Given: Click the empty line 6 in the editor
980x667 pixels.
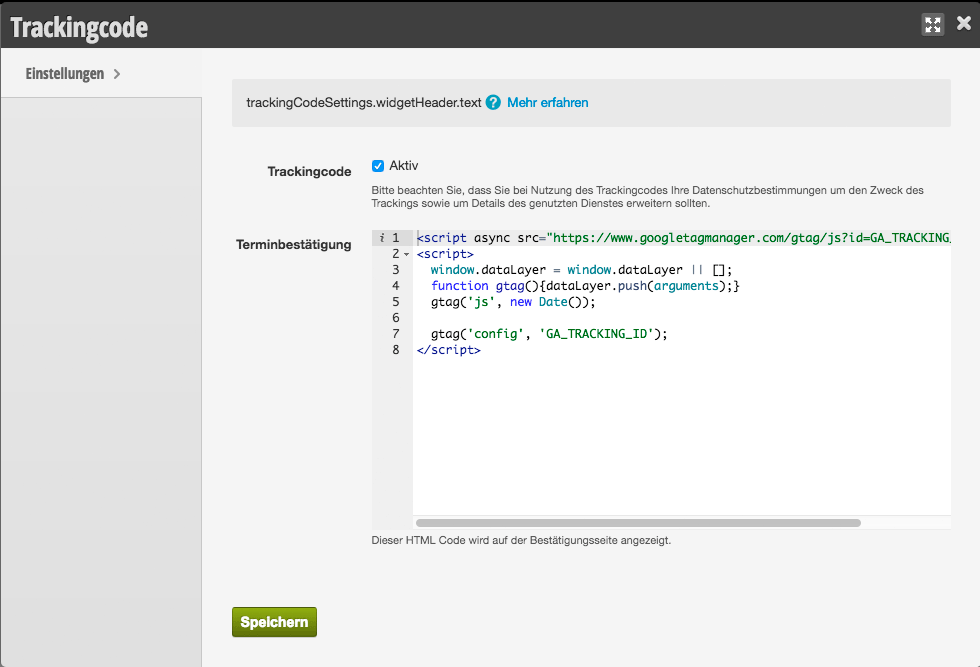Looking at the screenshot, I should point(600,318).
